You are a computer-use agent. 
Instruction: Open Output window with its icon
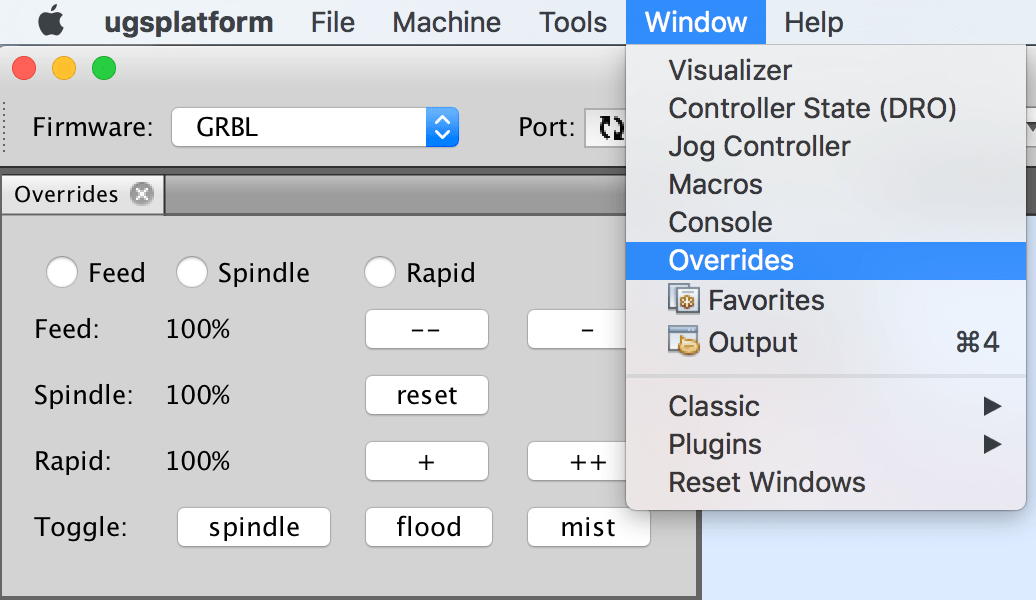683,341
